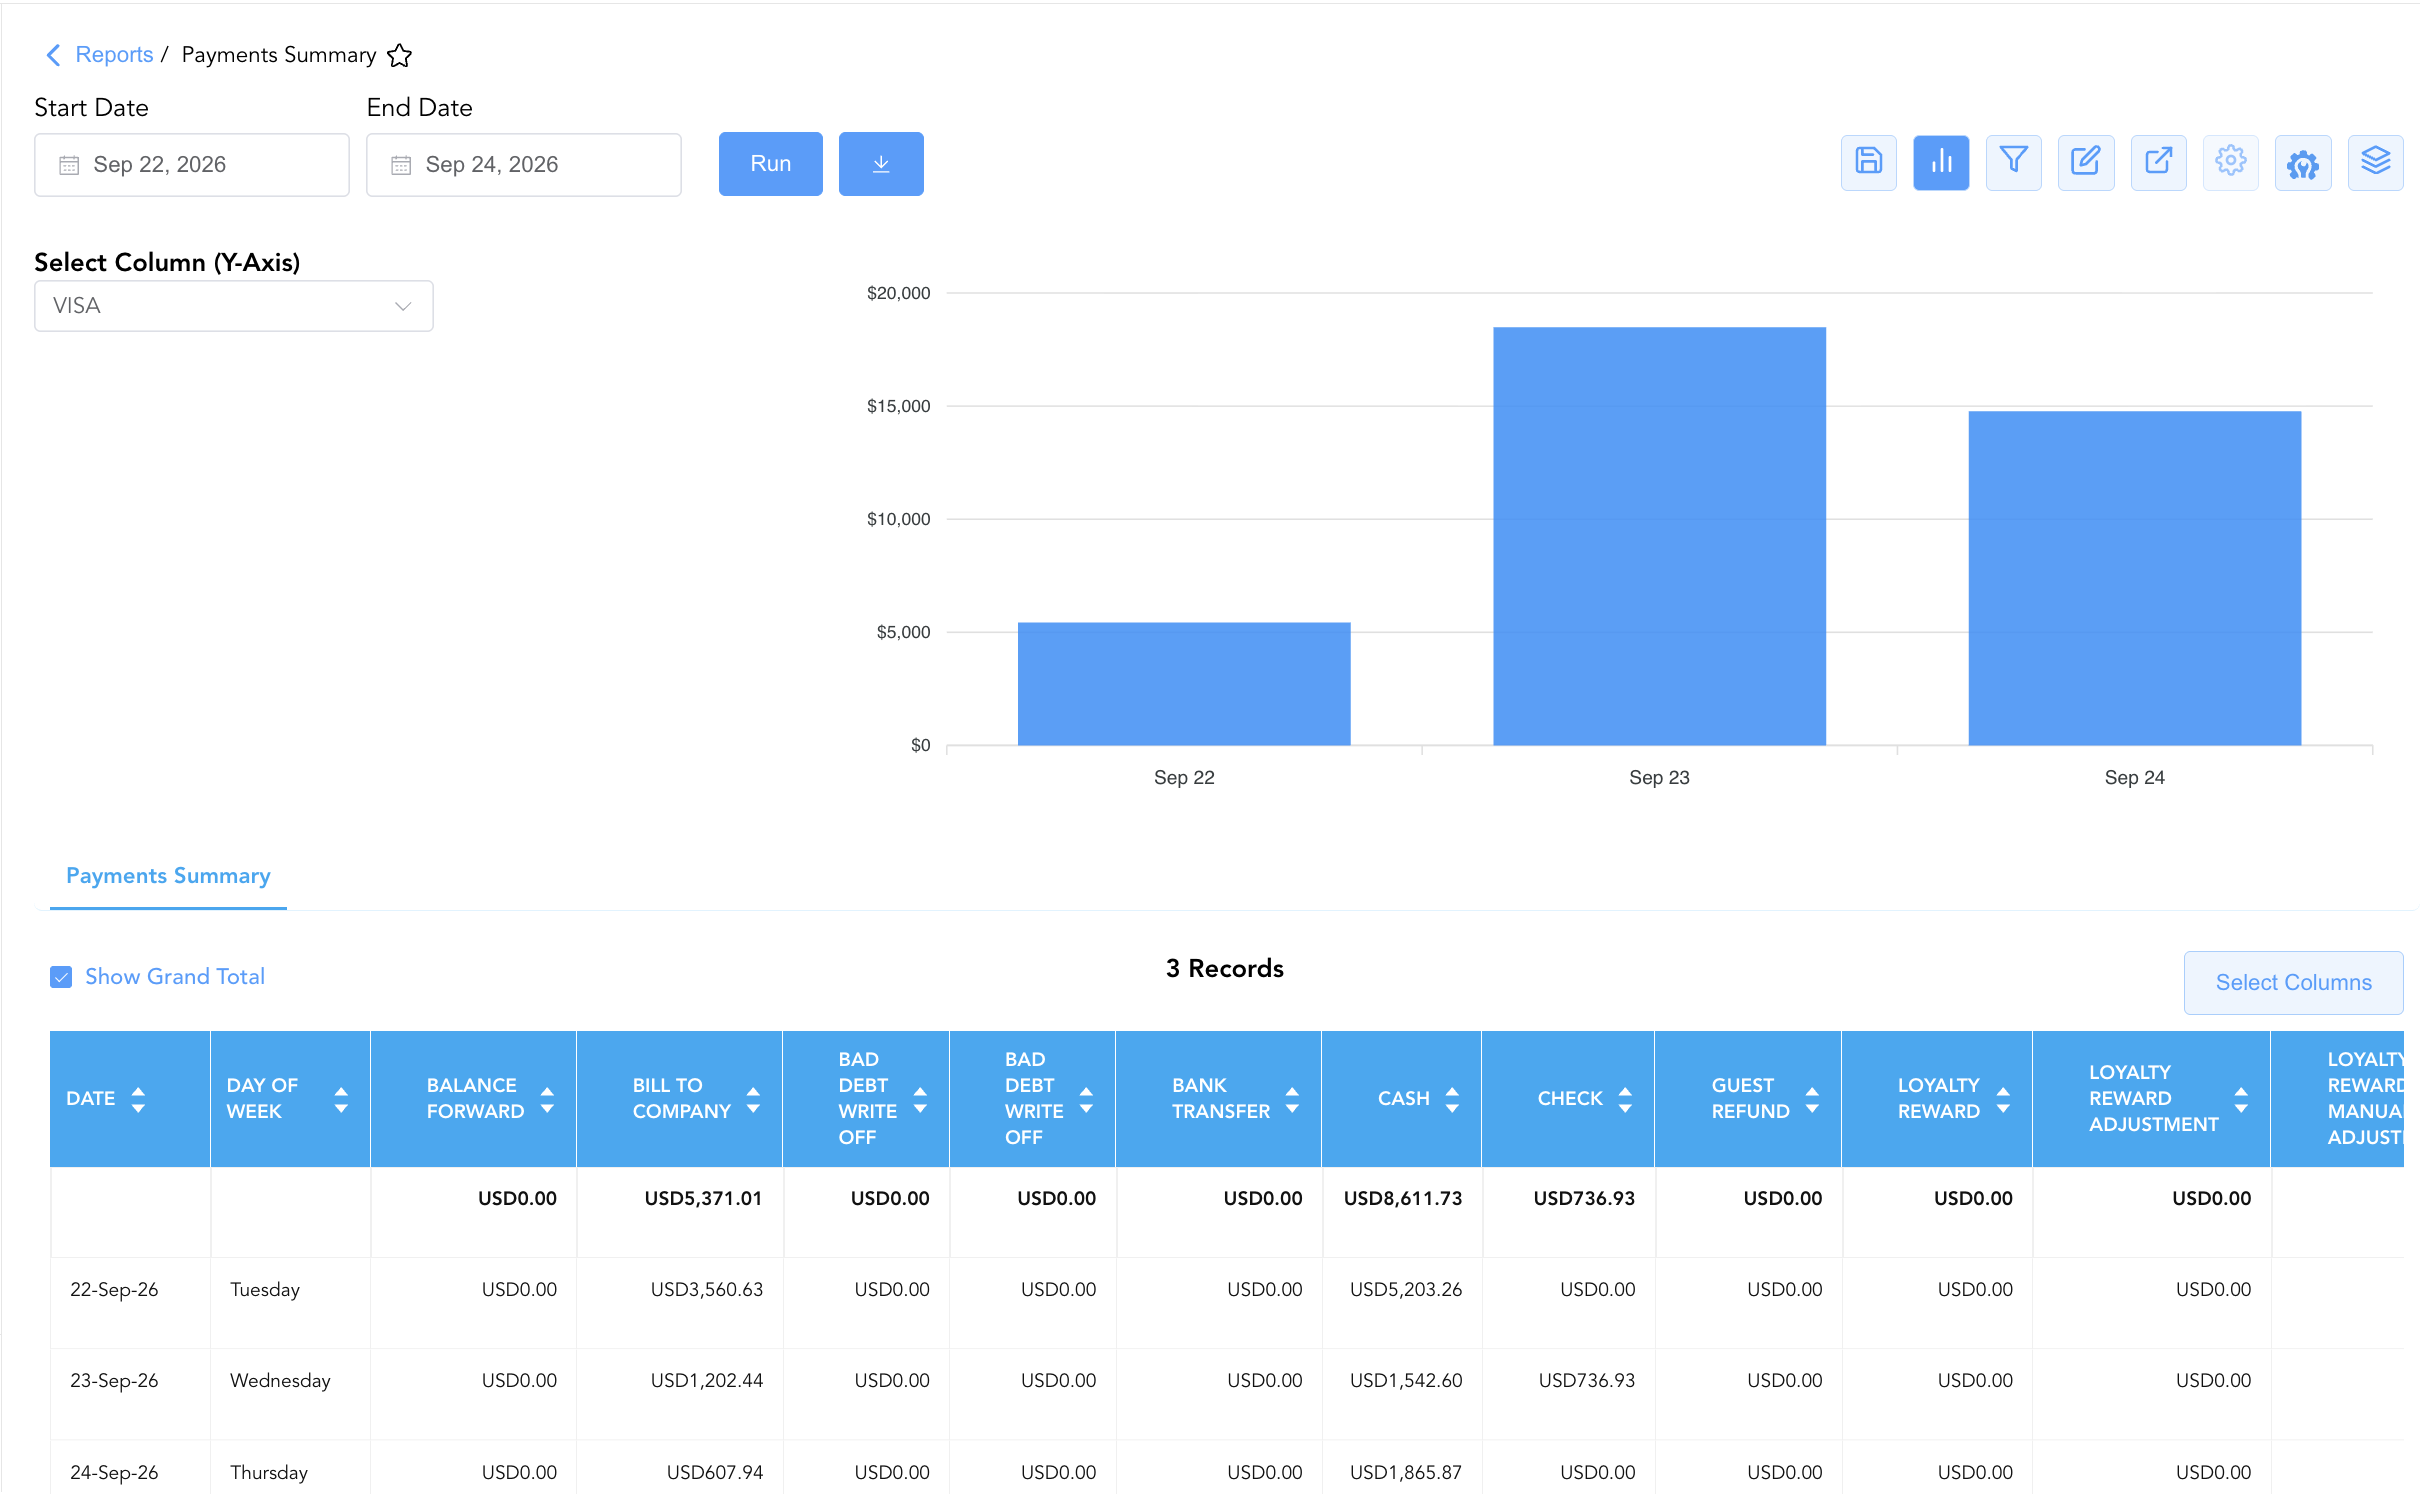The image size is (2420, 1494).
Task: Select the Payments Summary tab
Action: point(168,876)
